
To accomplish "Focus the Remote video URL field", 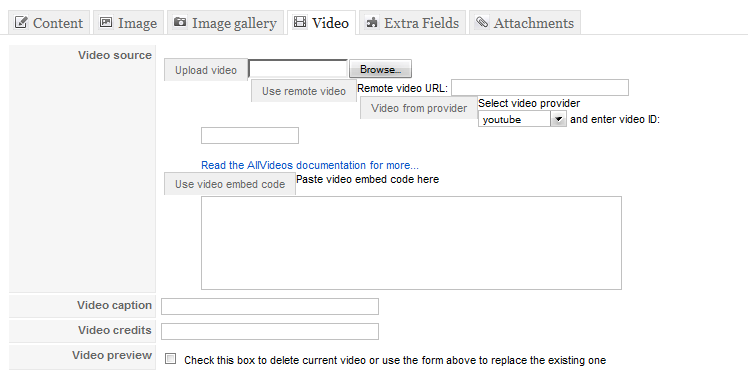I will tap(540, 88).
